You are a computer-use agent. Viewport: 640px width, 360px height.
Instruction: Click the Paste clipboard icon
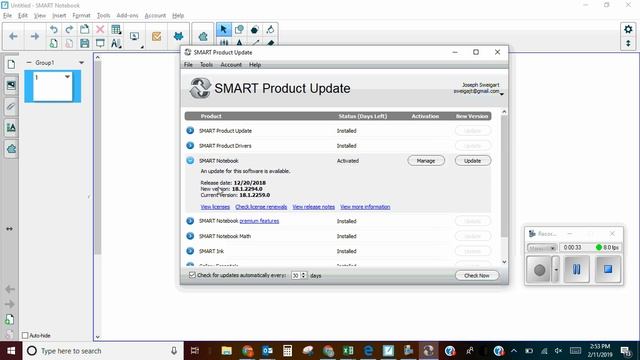click(x=84, y=29)
